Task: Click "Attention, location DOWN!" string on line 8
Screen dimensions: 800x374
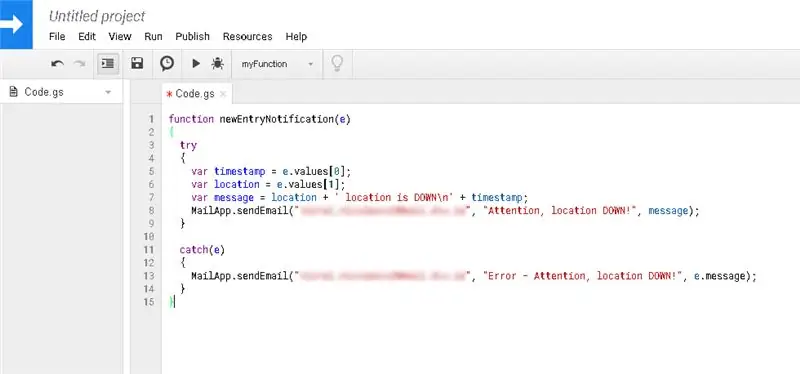Action: 561,210
